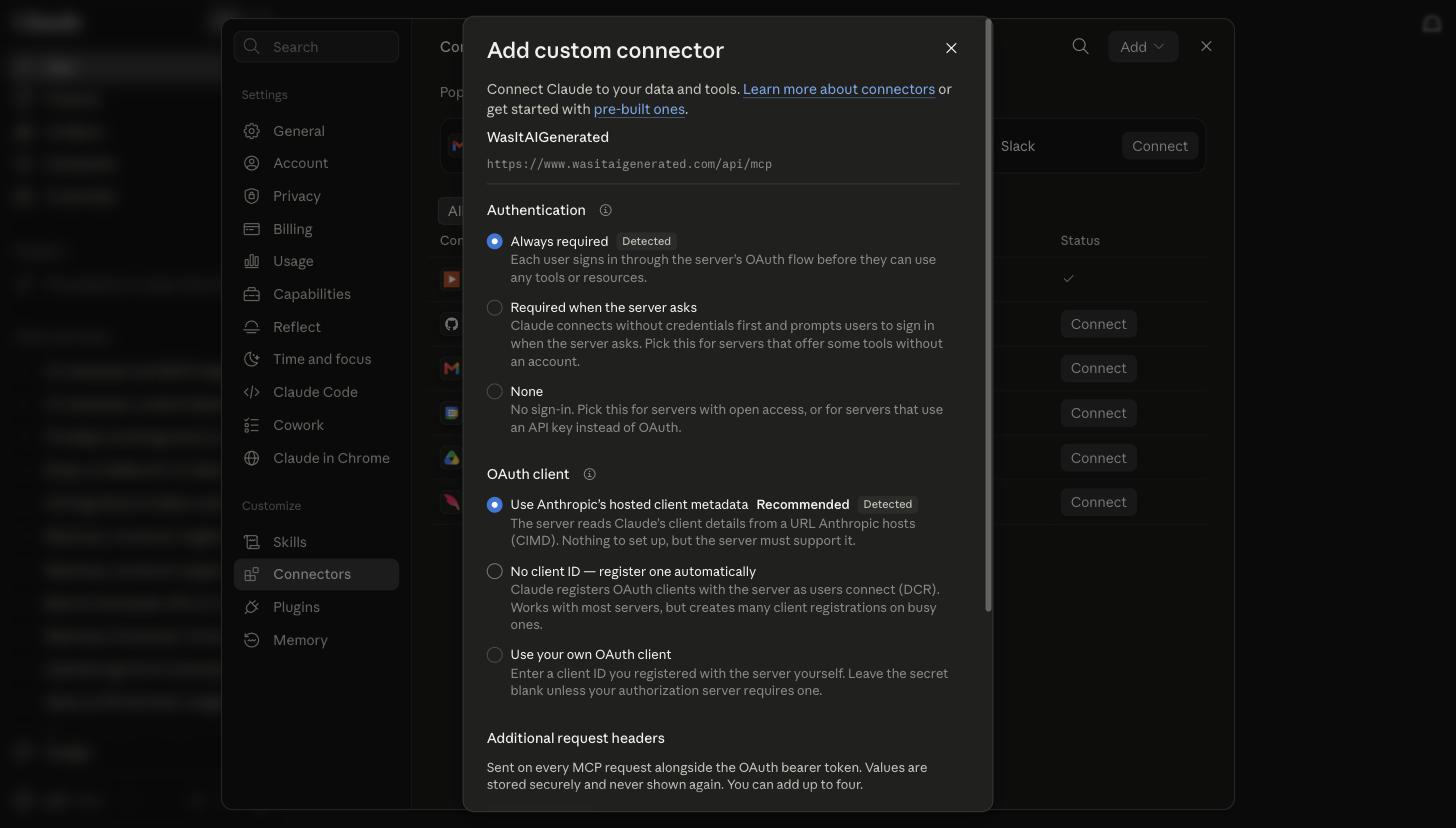1456x828 pixels.
Task: Click the dialog's vertical scrollbar
Action: (x=988, y=315)
